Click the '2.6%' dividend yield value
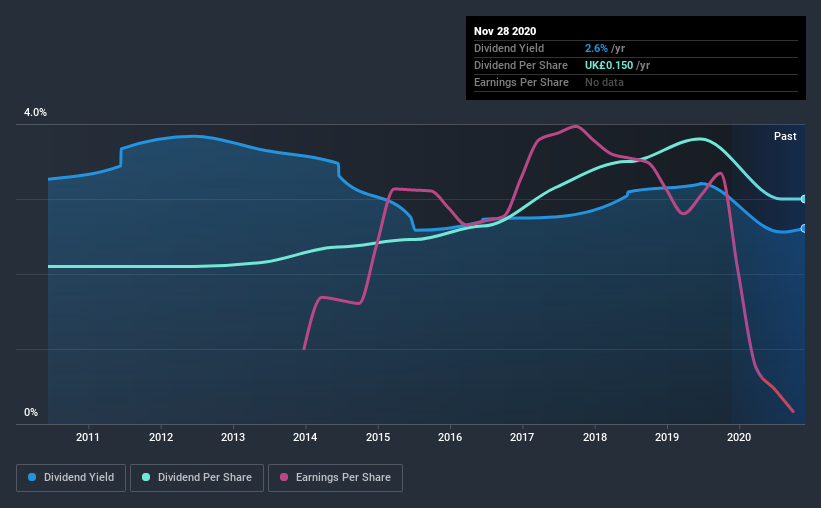The width and height of the screenshot is (821, 508). 596,48
